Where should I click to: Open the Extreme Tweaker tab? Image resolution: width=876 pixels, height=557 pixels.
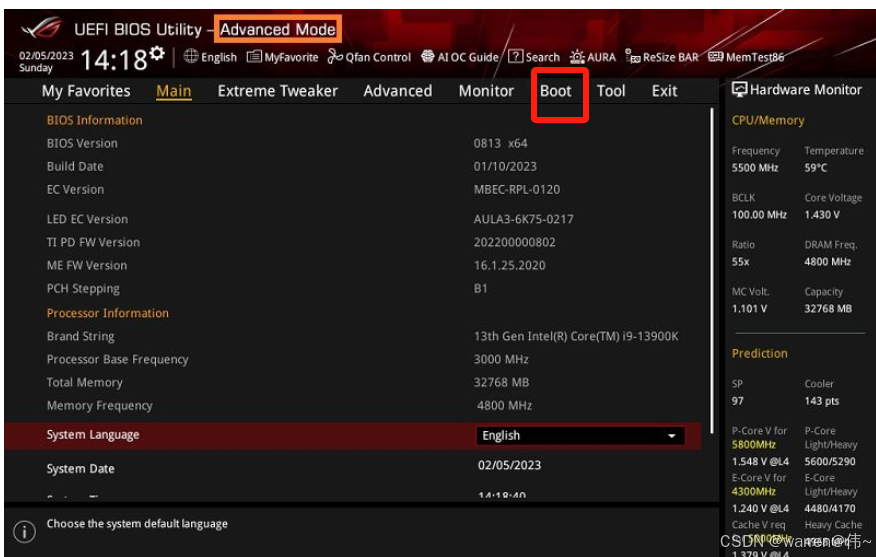pyautogui.click(x=278, y=91)
